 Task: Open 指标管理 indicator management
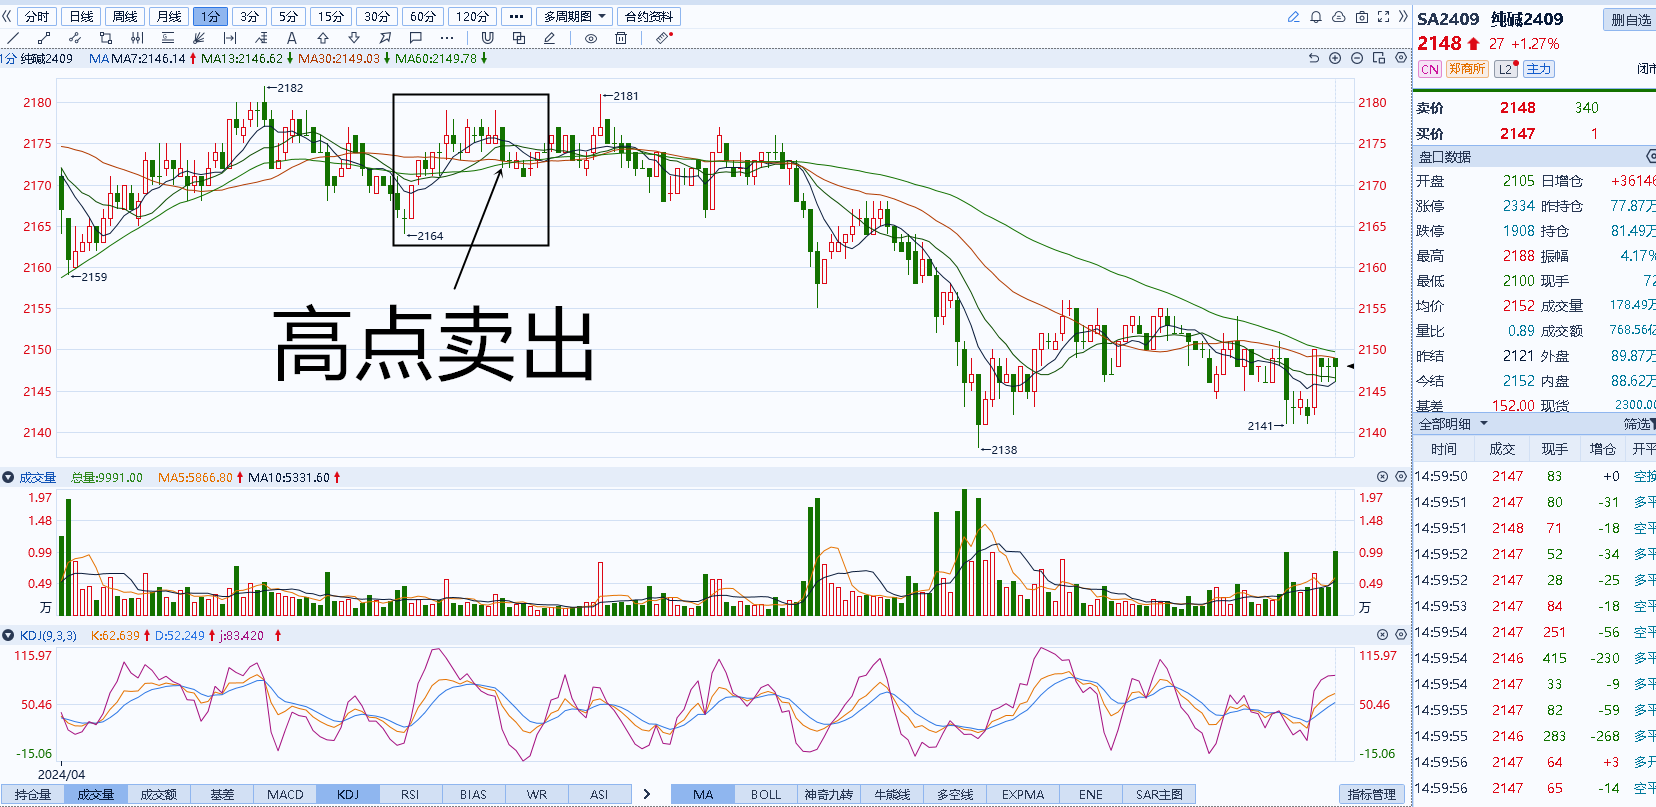[x=1371, y=794]
